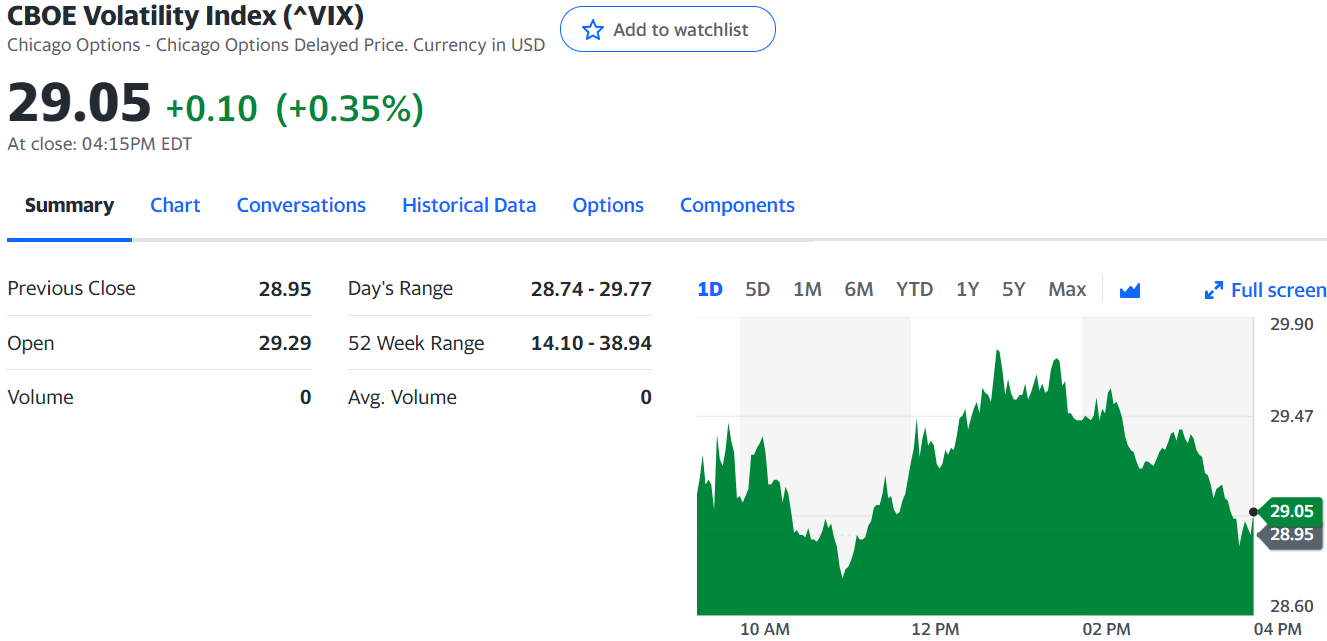
Task: Select the 1D chart range
Action: coord(710,289)
